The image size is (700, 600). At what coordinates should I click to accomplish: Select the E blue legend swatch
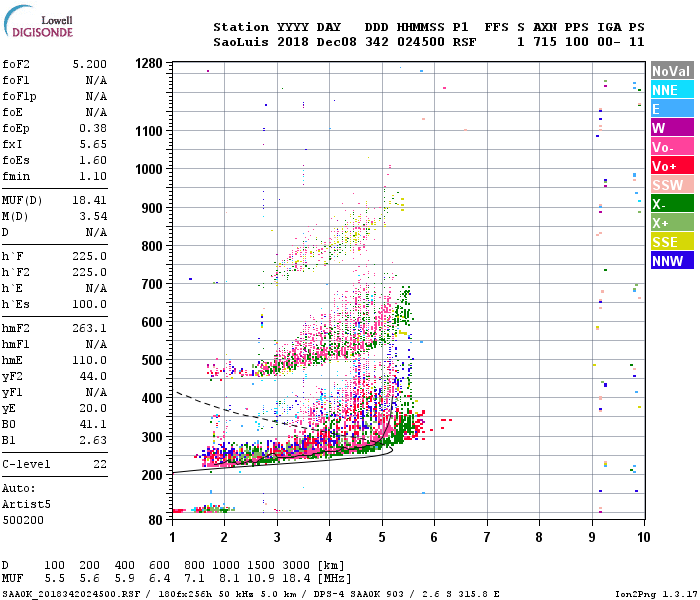point(672,109)
